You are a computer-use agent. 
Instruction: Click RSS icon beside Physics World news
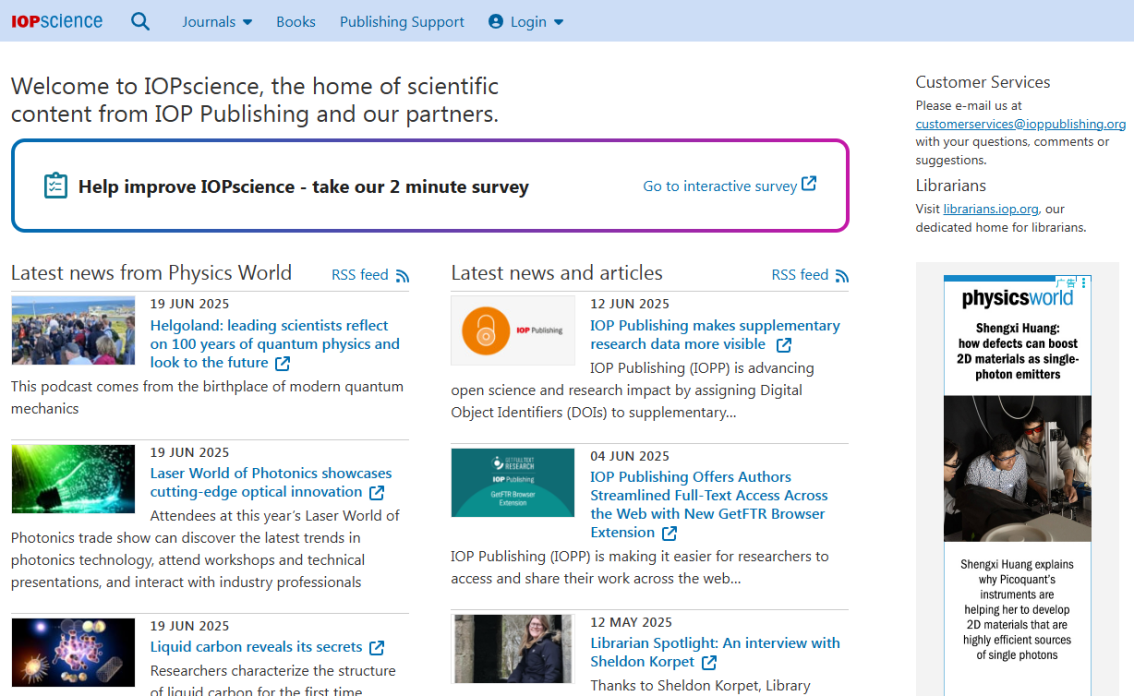tap(402, 275)
